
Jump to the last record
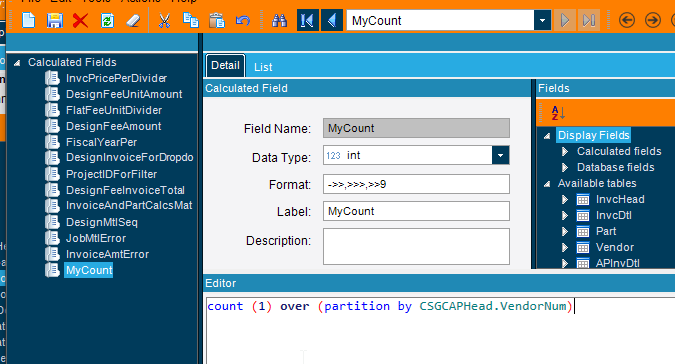(x=589, y=20)
